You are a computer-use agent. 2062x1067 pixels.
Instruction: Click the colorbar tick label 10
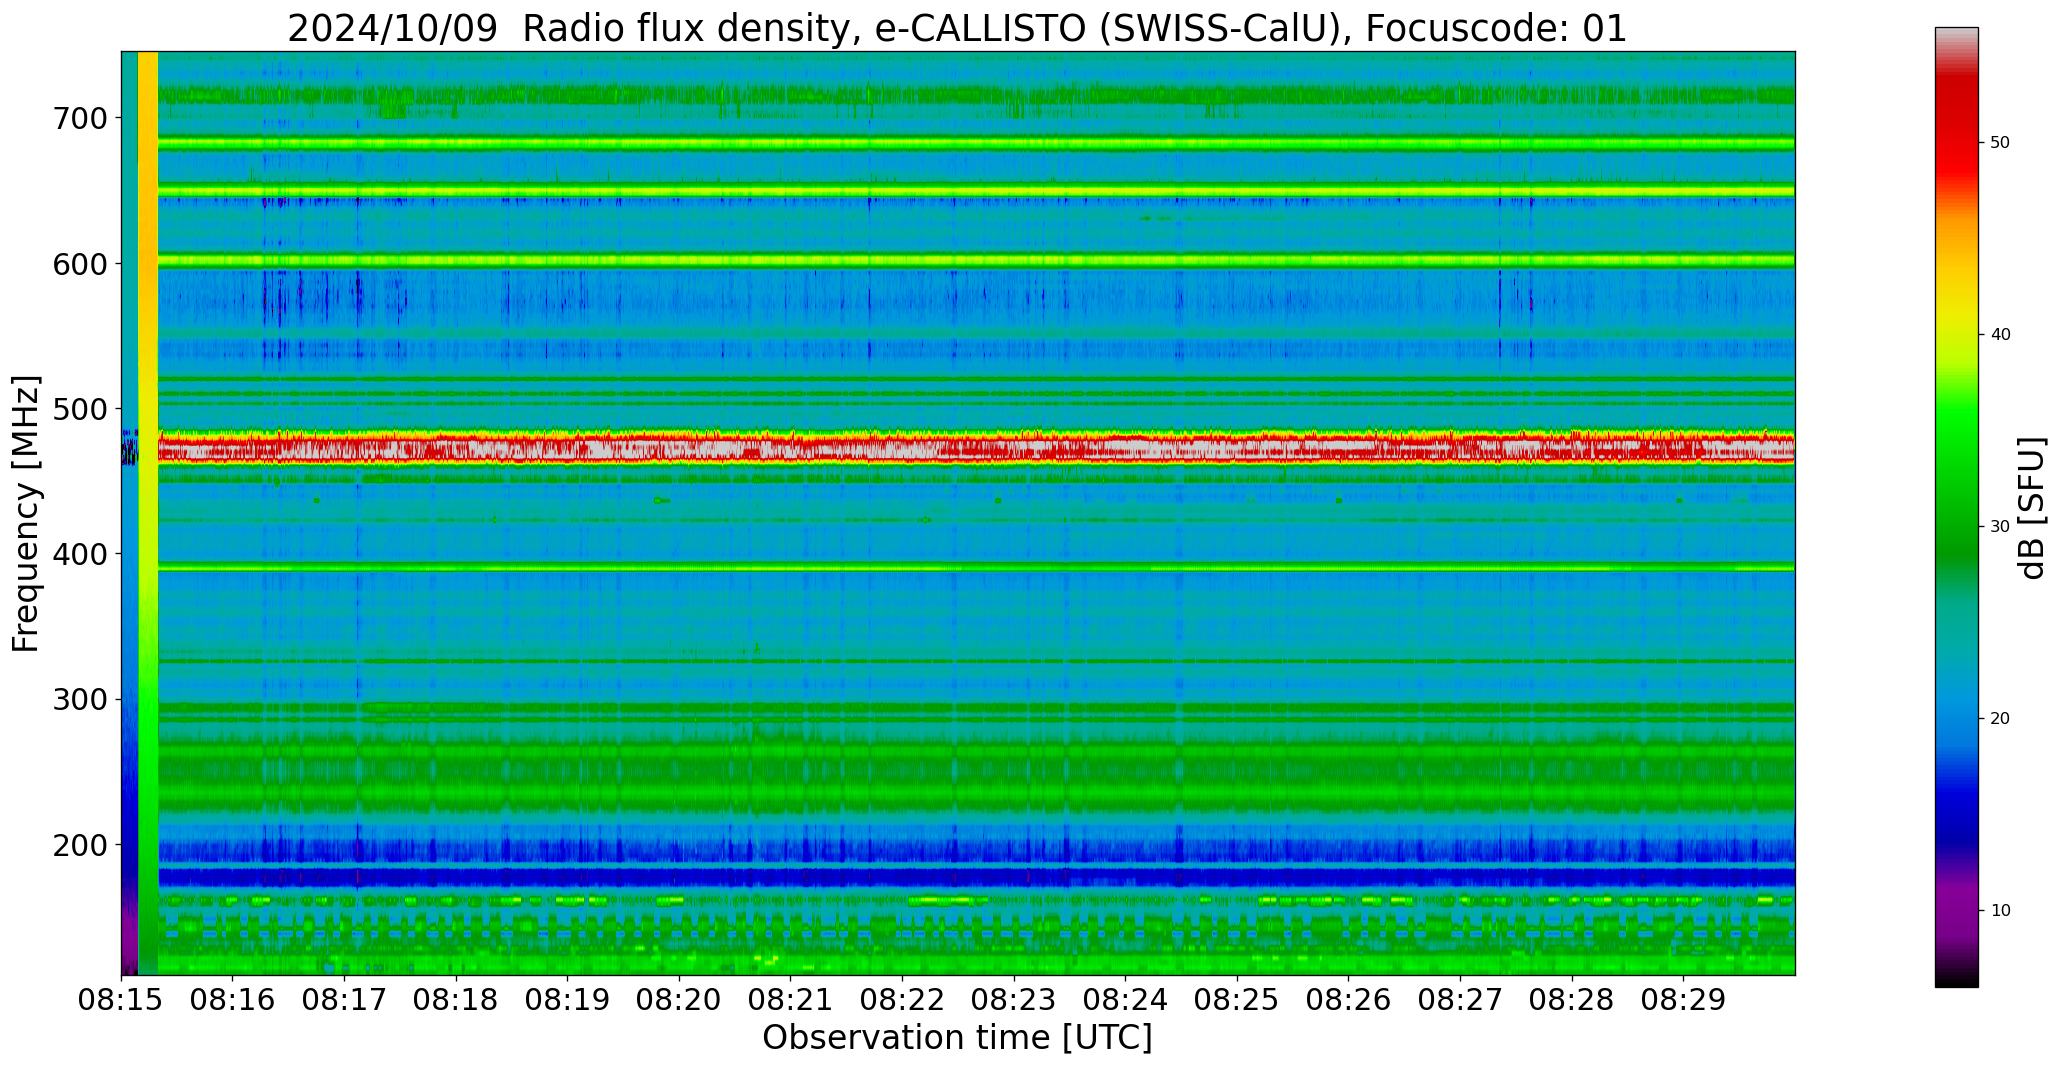coord(2000,911)
